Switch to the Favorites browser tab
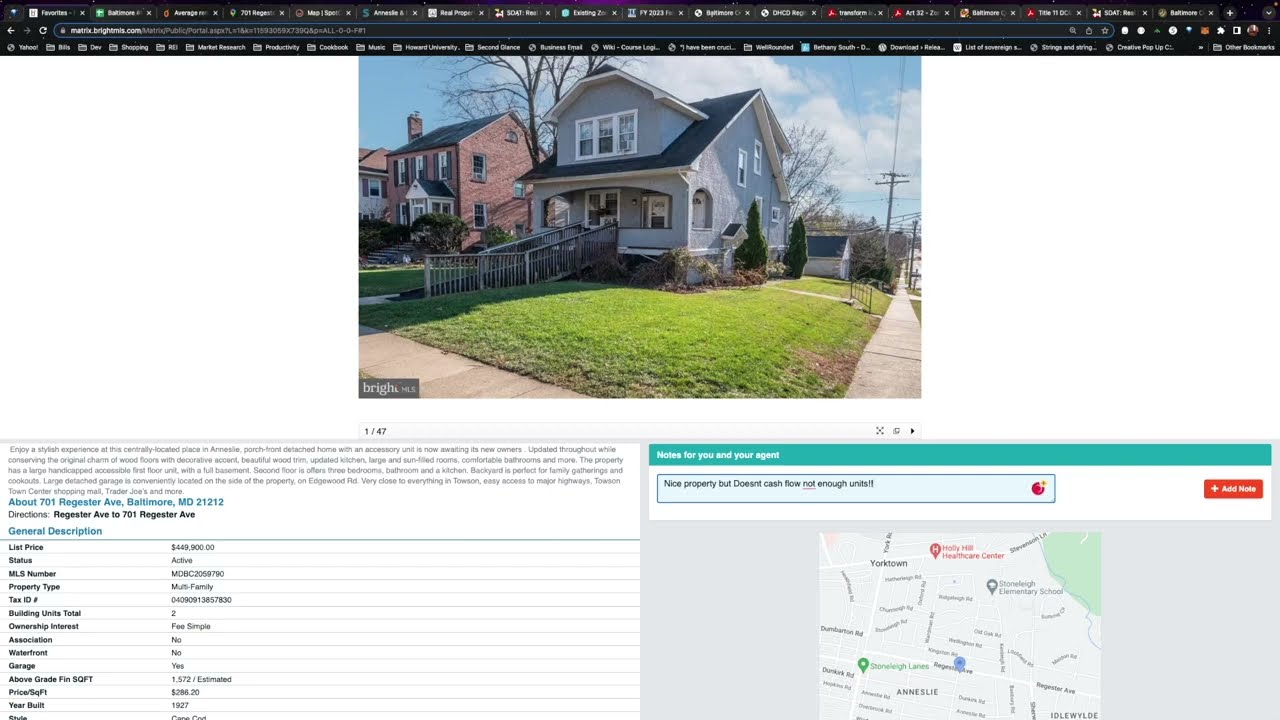Screen dimensions: 1280x720 tap(55, 13)
